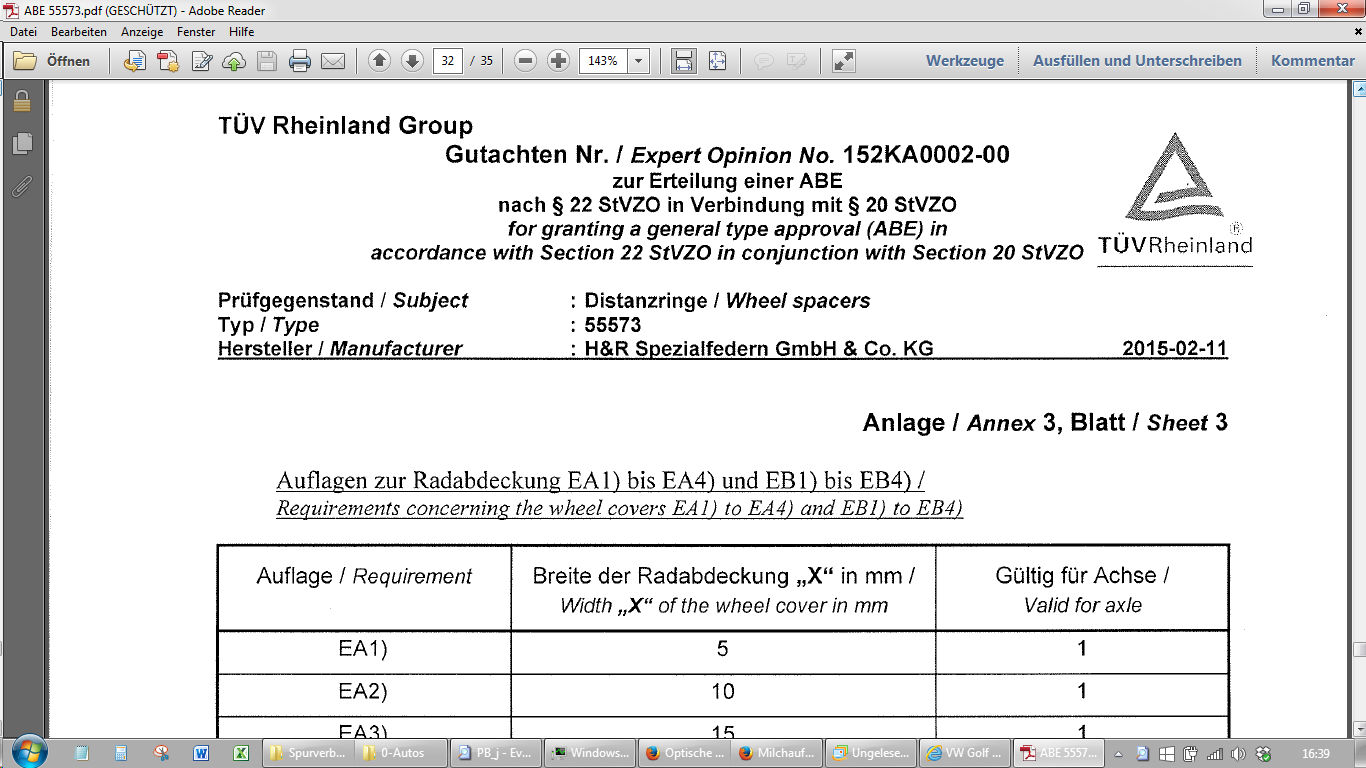Open page thumbnails panel in sidebar
The image size is (1366, 768).
(x=22, y=144)
